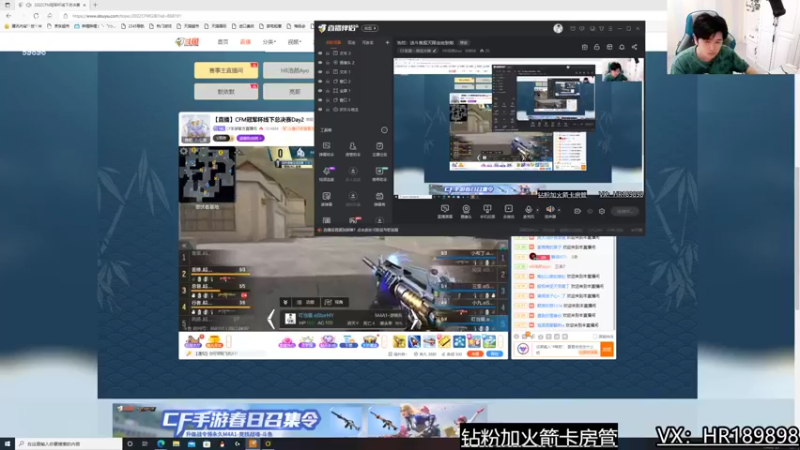The width and height of the screenshot is (800, 450).
Task: Toggle eye icon of the last source row
Action: (x=320, y=109)
